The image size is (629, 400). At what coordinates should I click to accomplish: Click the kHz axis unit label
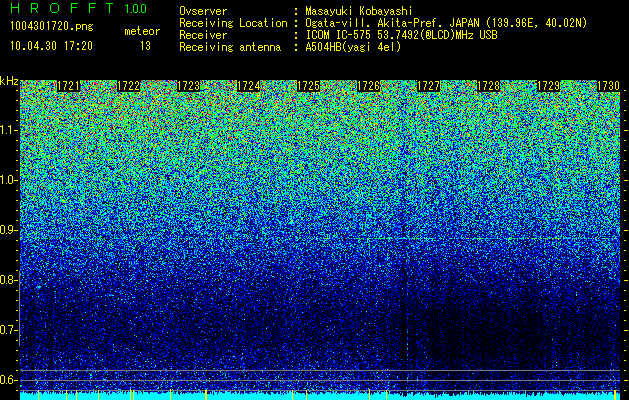pyautogui.click(x=9, y=81)
